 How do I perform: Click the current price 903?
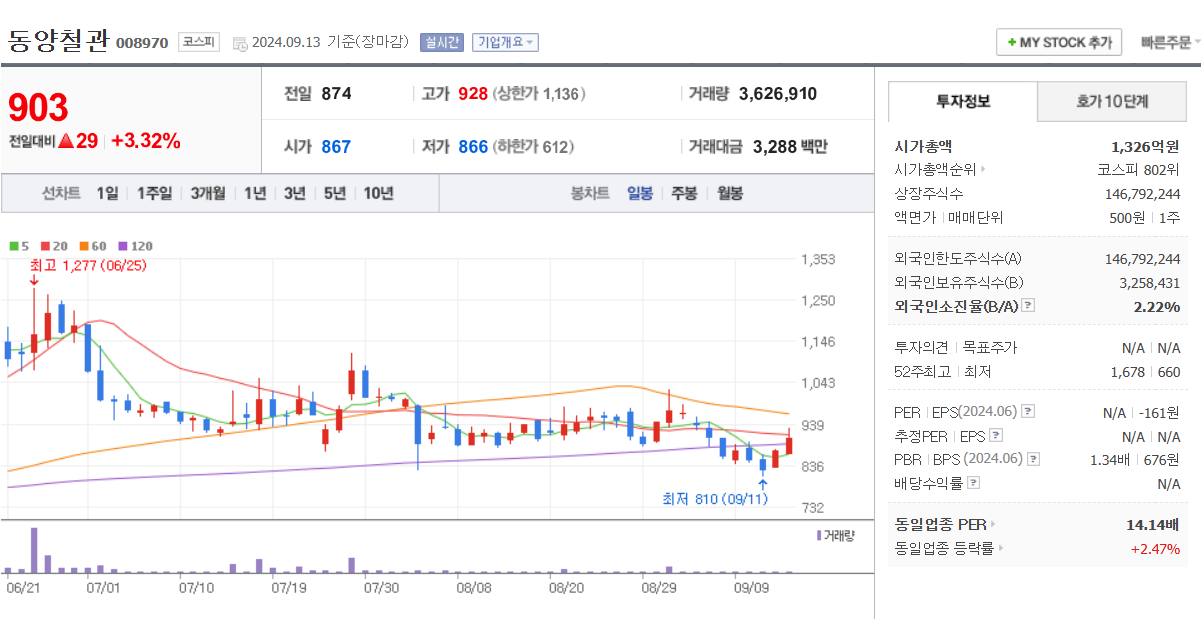point(39,108)
